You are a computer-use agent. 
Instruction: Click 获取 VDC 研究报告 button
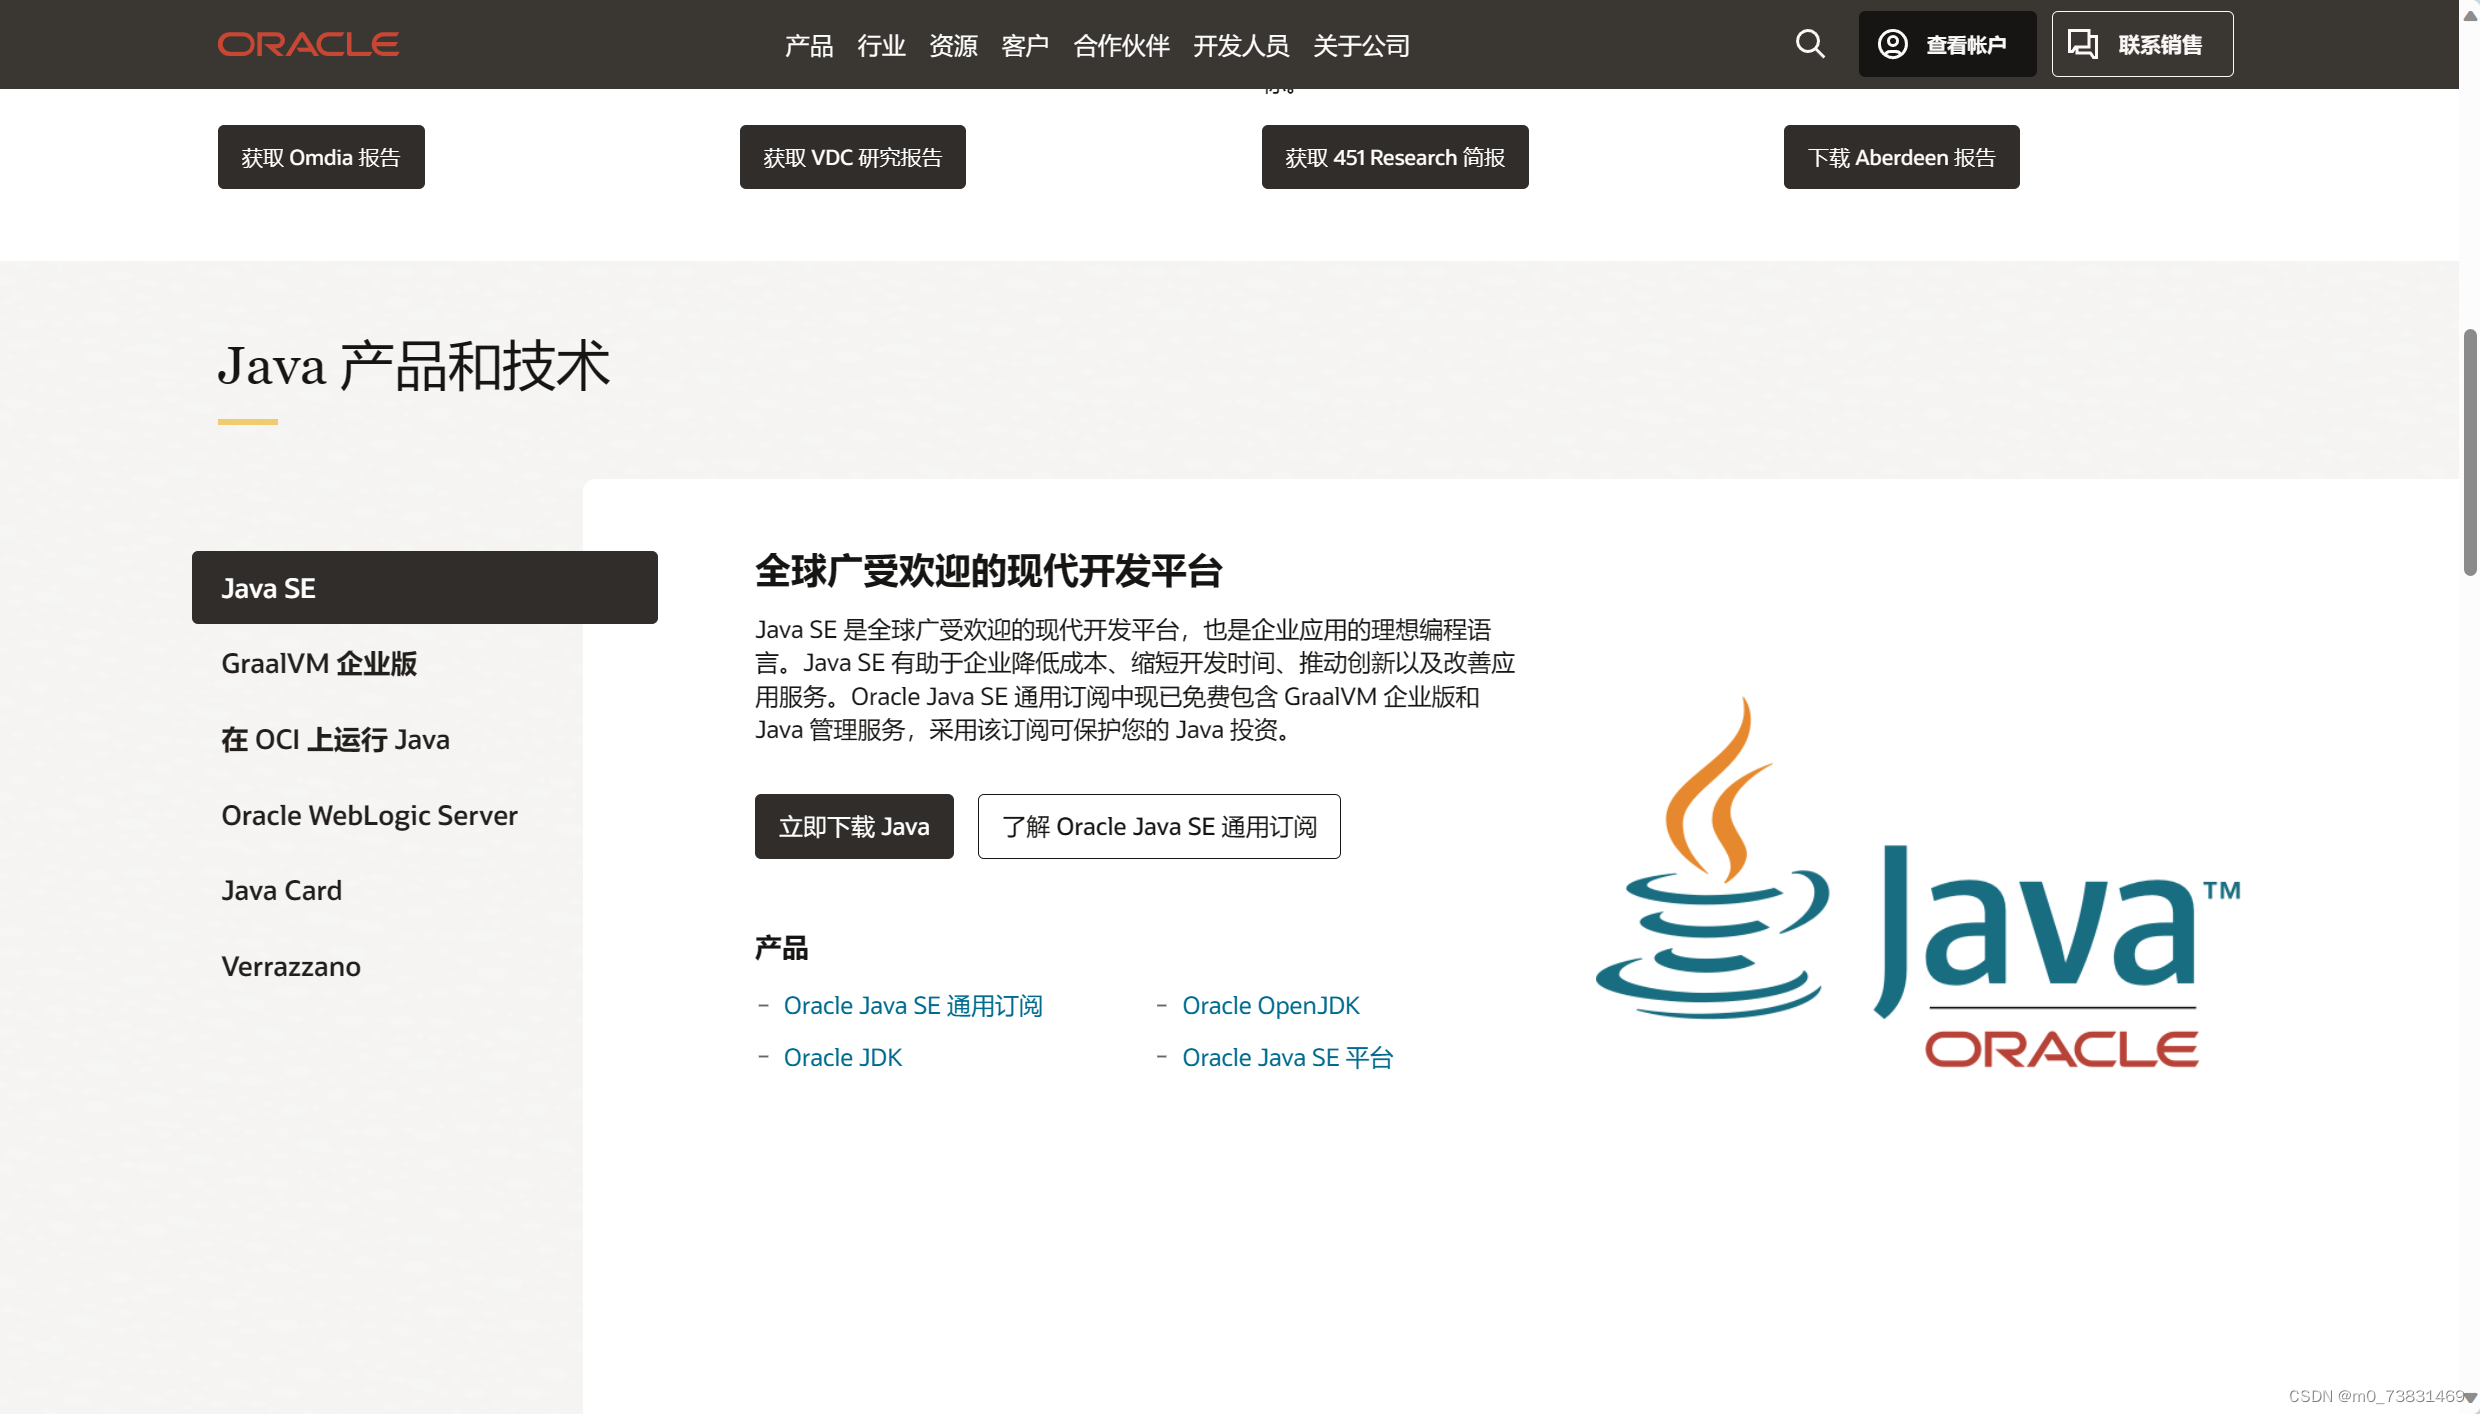[853, 157]
